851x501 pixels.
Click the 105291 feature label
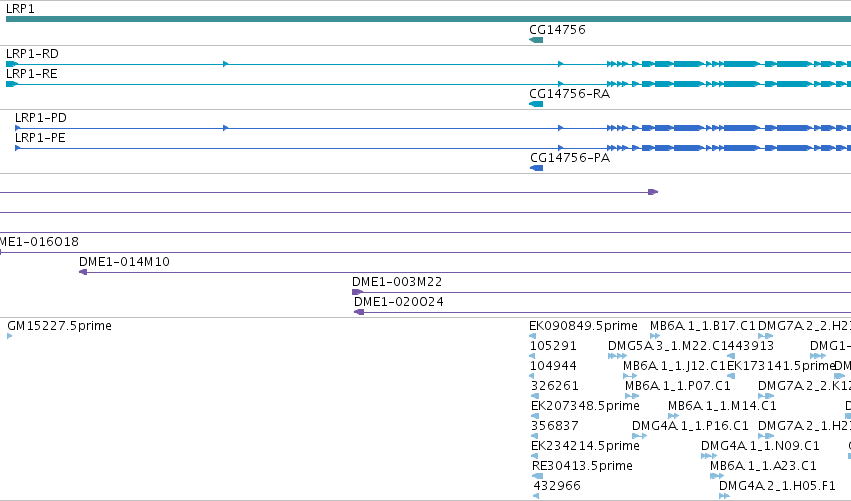point(553,346)
